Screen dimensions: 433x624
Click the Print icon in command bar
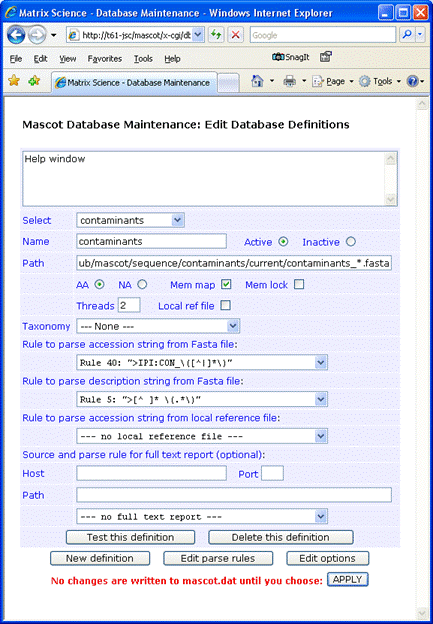[289, 81]
